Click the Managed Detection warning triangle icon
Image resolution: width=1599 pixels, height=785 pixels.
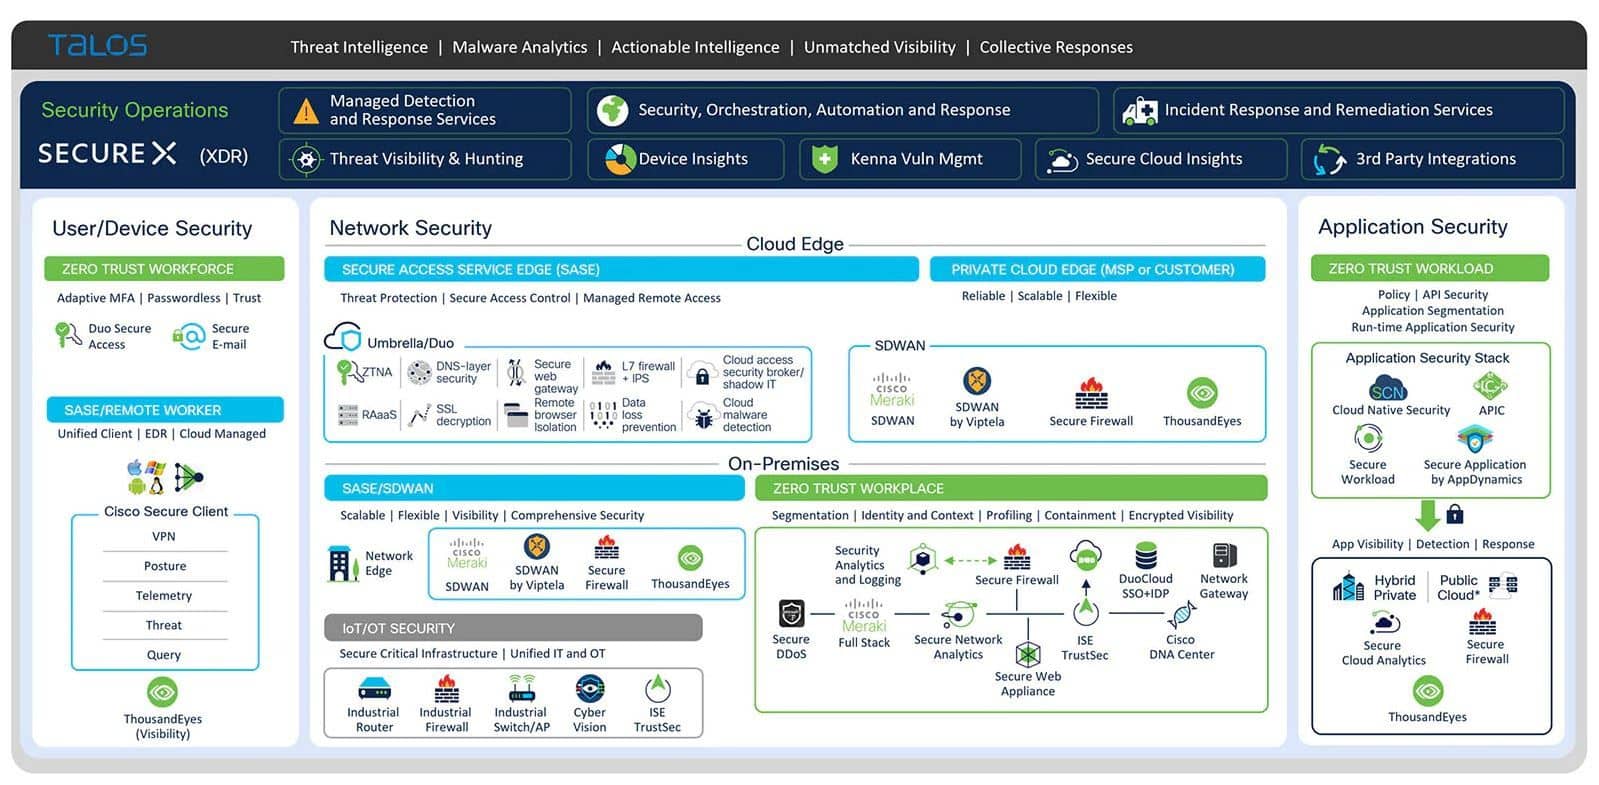pos(306,111)
